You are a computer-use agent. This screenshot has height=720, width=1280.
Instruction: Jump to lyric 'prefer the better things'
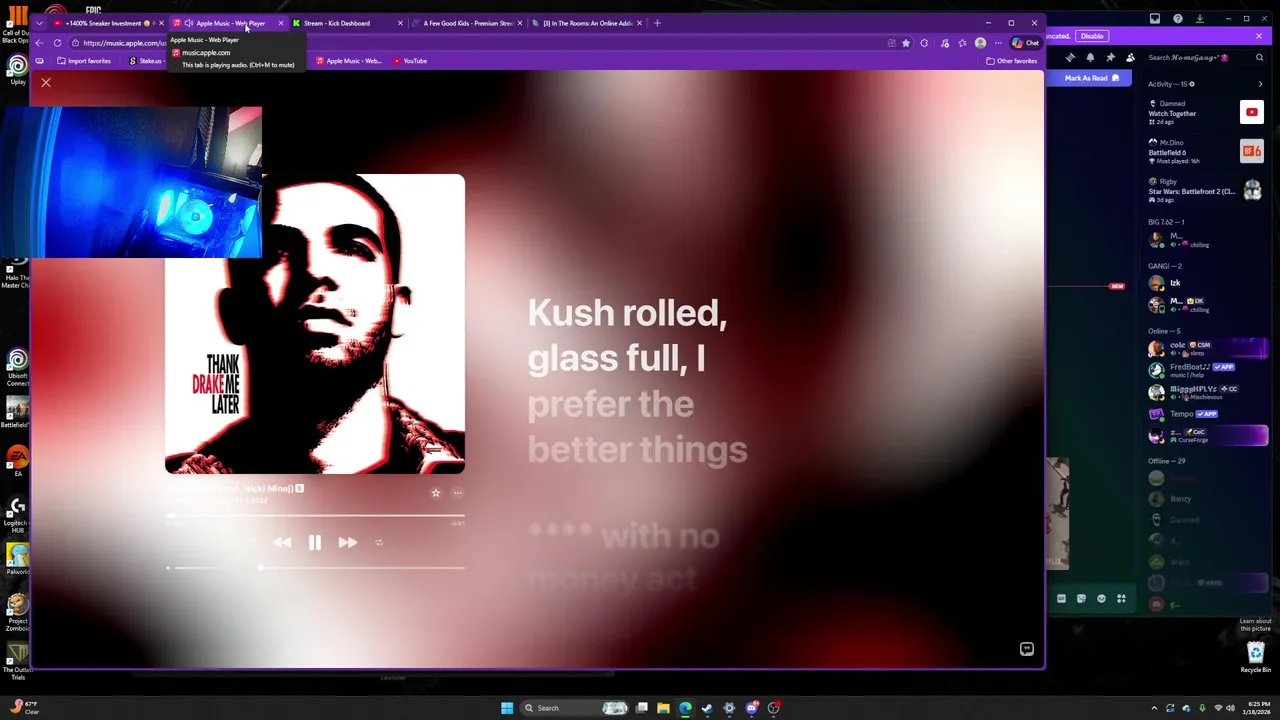[637, 427]
